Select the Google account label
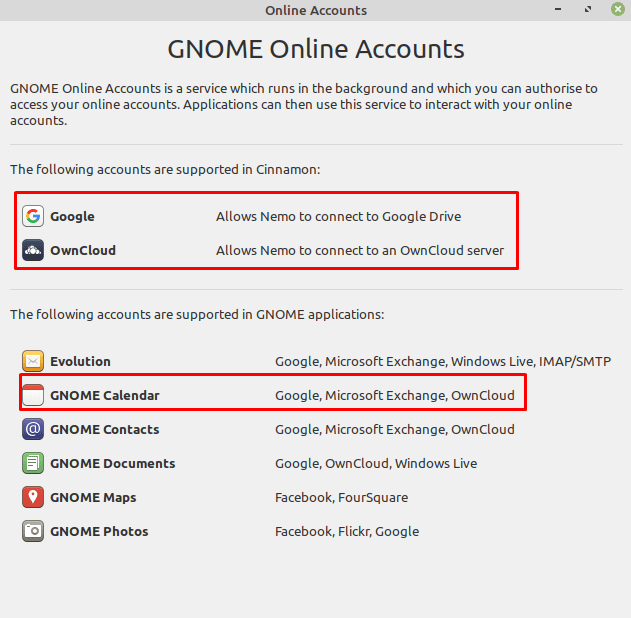 (x=72, y=216)
